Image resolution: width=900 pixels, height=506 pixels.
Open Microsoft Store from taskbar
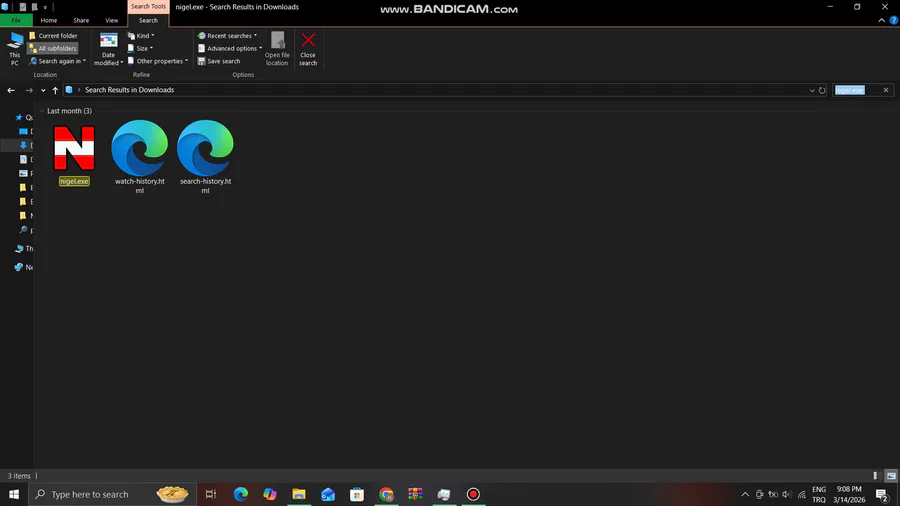pyautogui.click(x=357, y=494)
